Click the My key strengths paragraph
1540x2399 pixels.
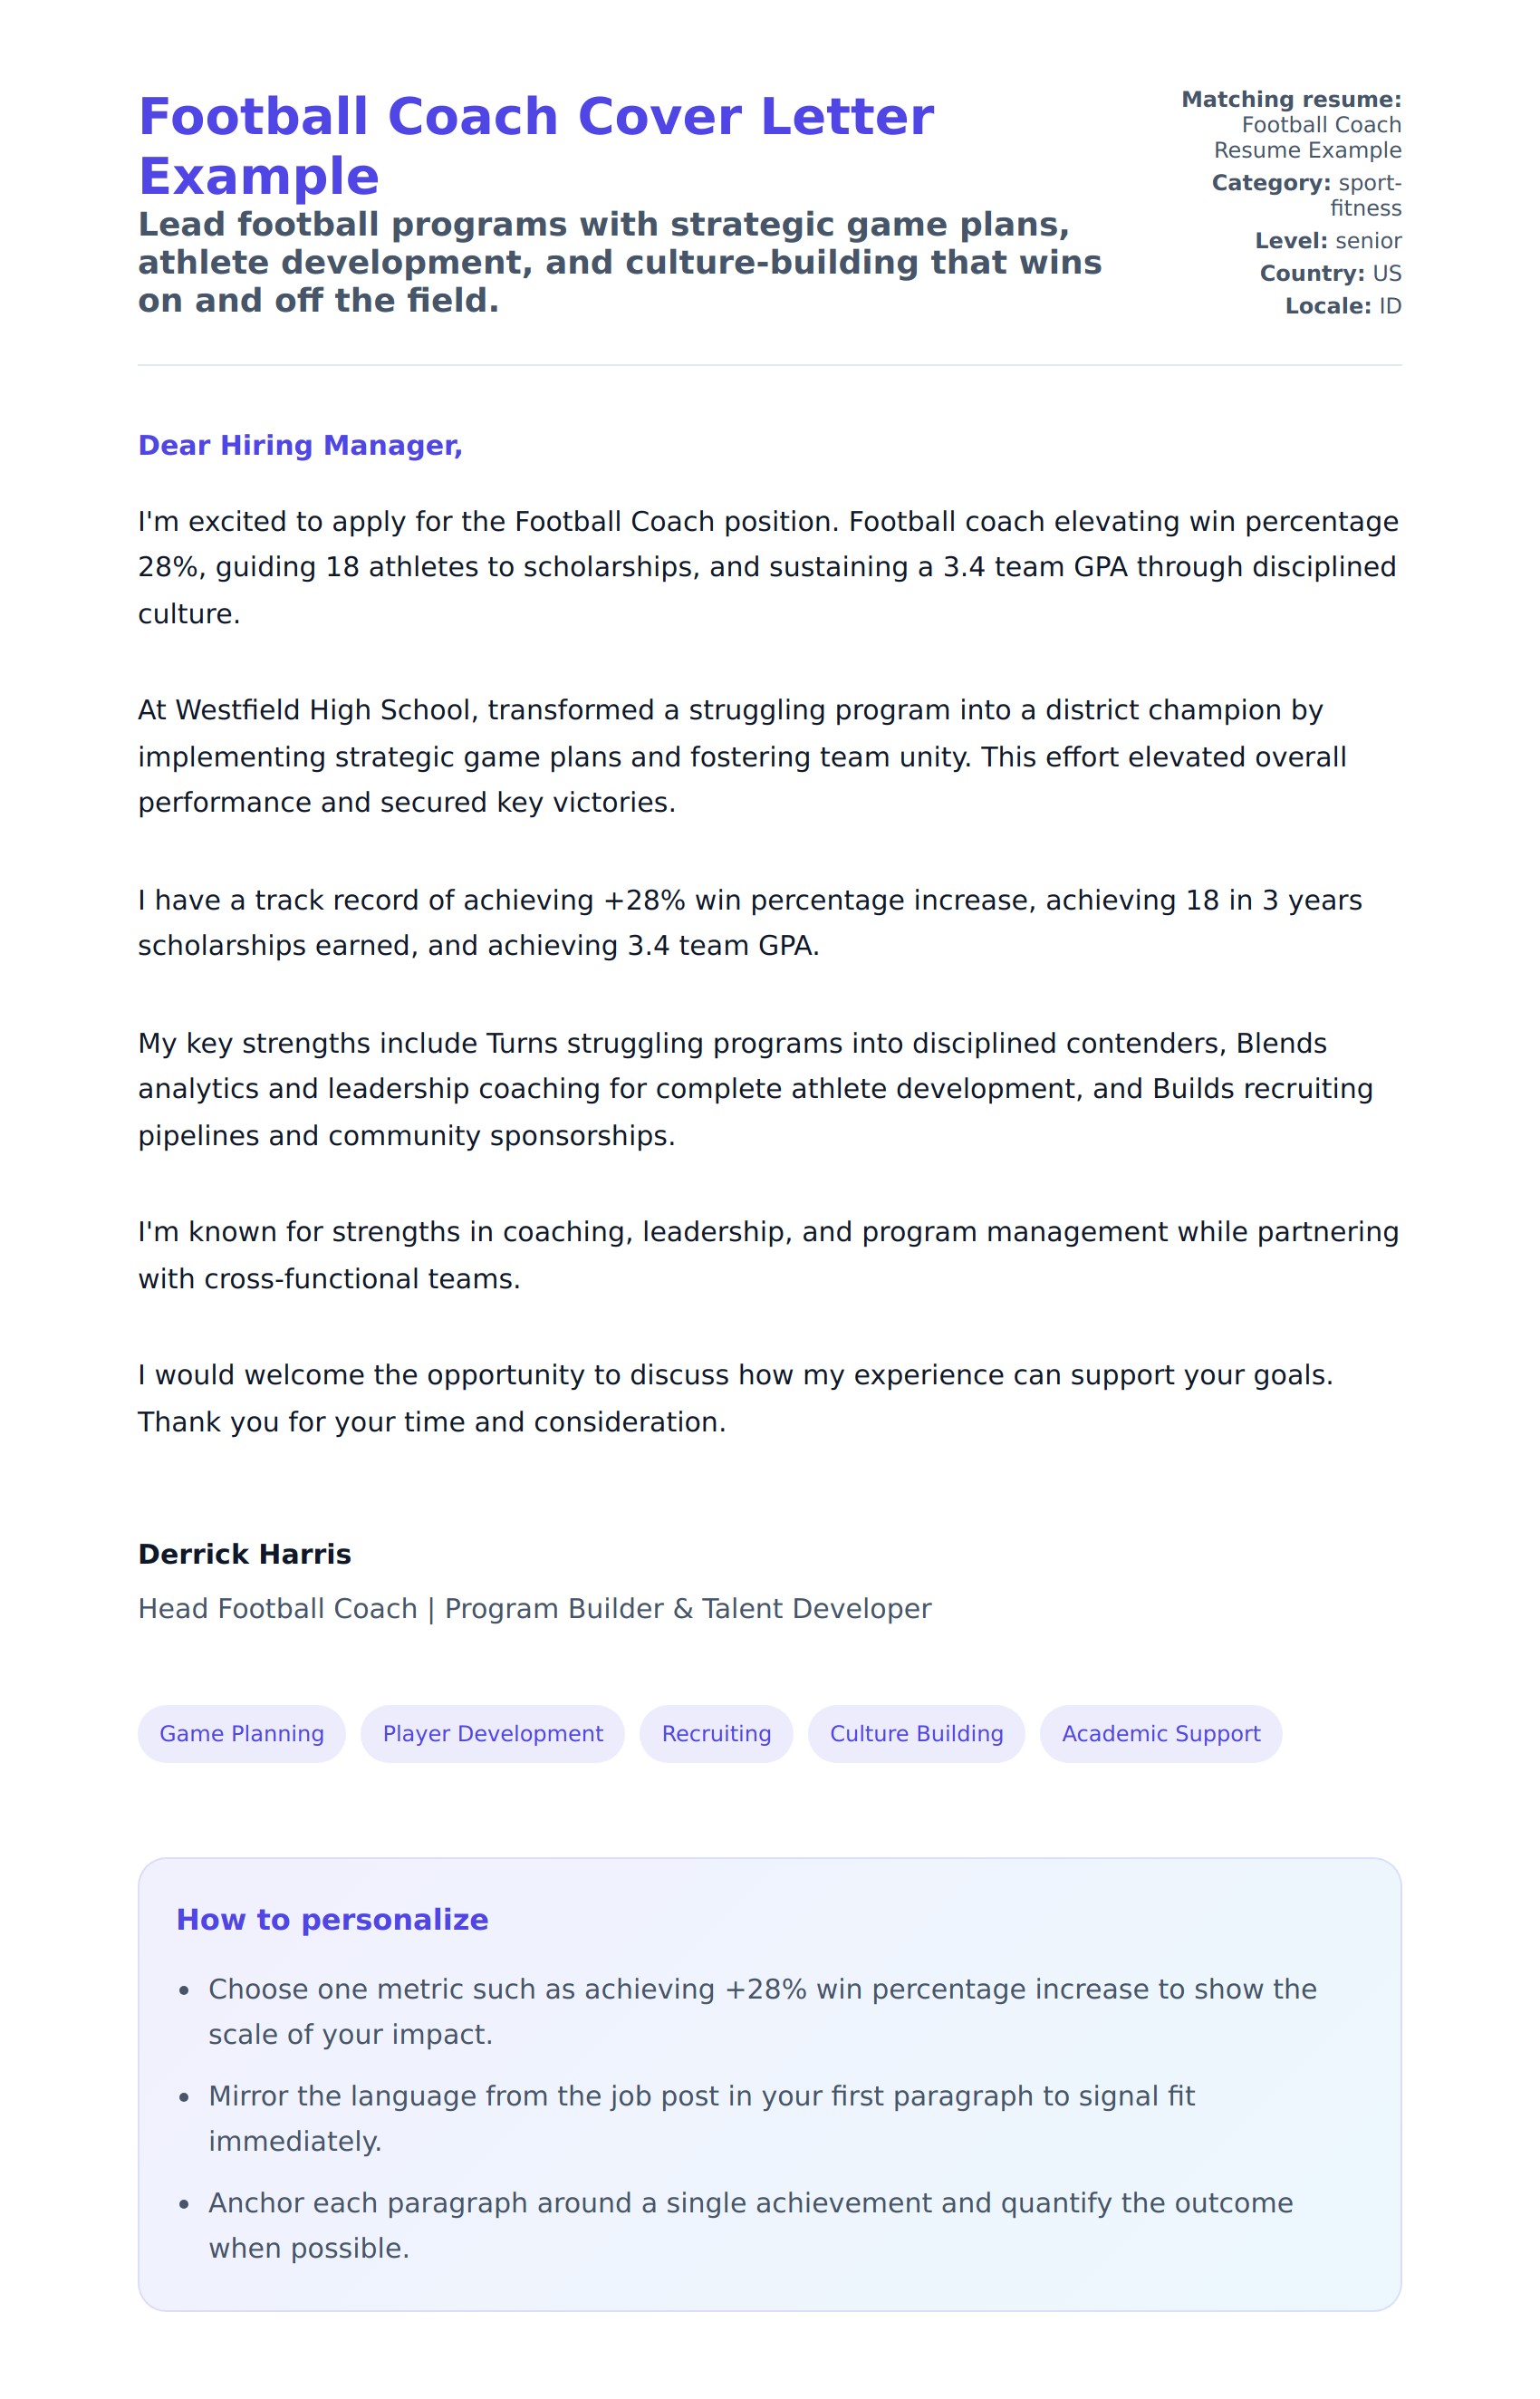pos(755,1089)
